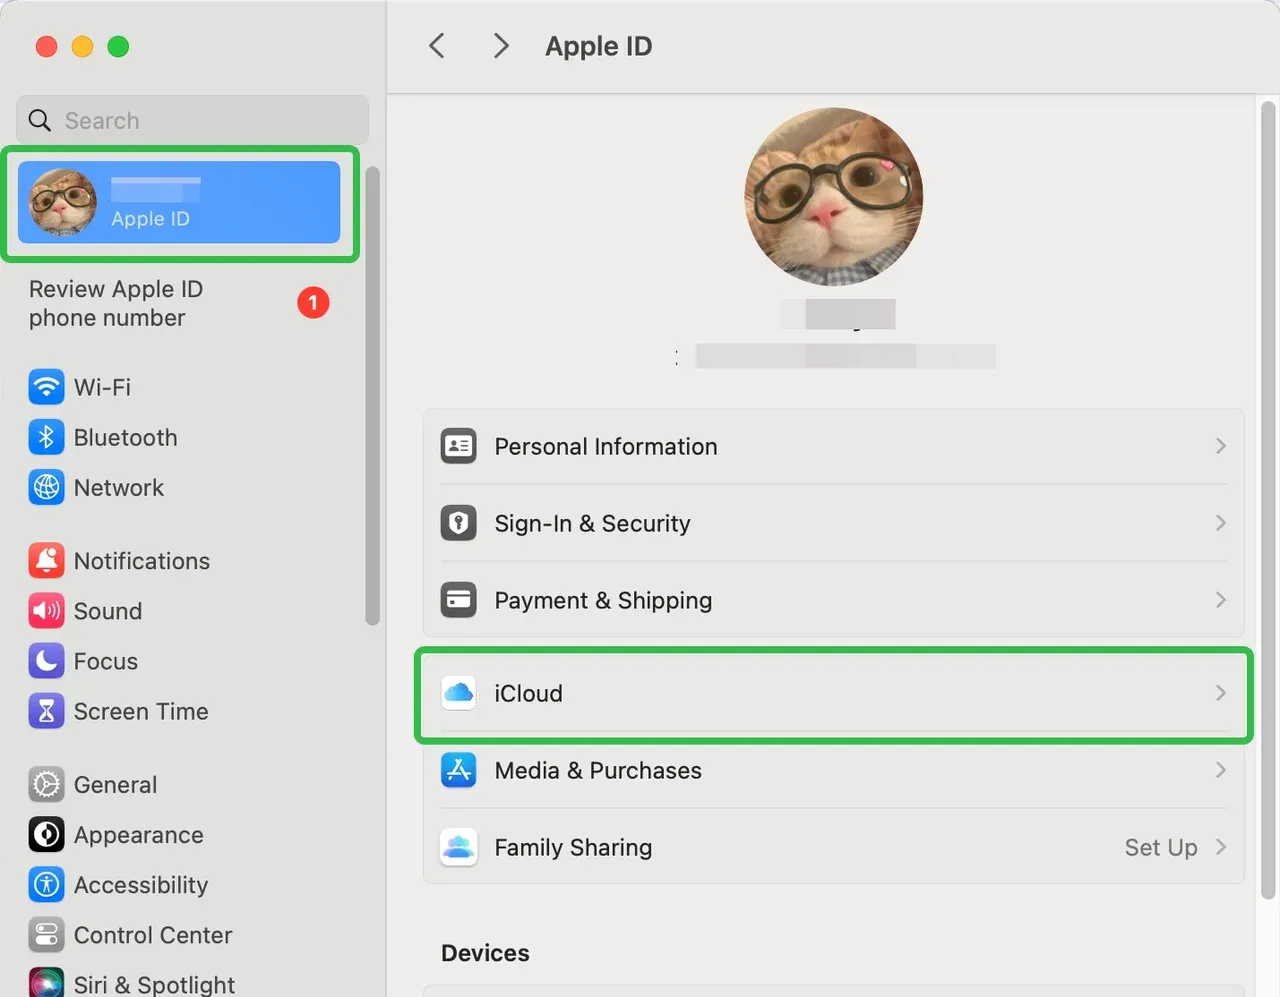Screen dimensions: 1280x997
Task: Click the Control Center icon
Action: (x=46, y=935)
